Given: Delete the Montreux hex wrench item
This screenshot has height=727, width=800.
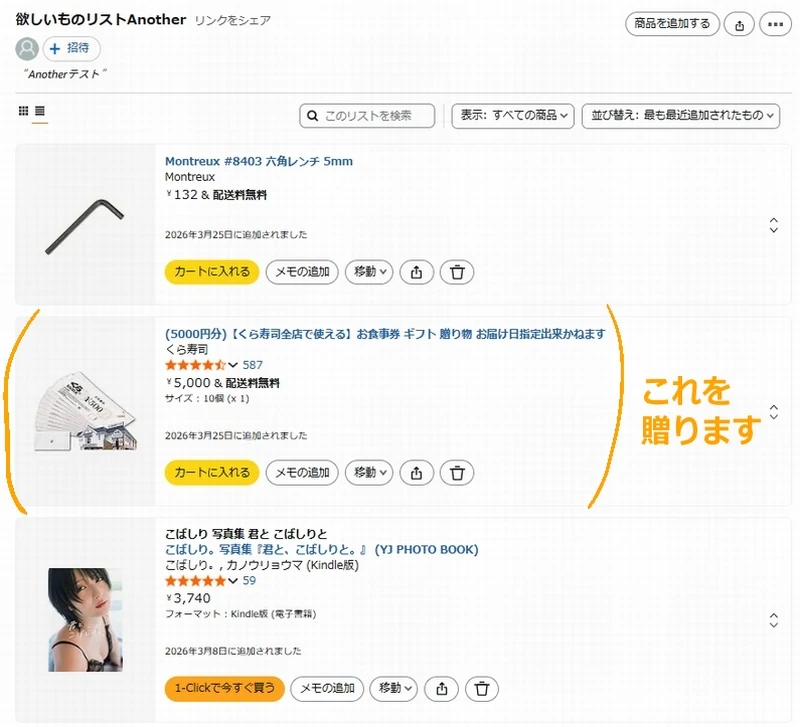Looking at the screenshot, I should pyautogui.click(x=457, y=272).
